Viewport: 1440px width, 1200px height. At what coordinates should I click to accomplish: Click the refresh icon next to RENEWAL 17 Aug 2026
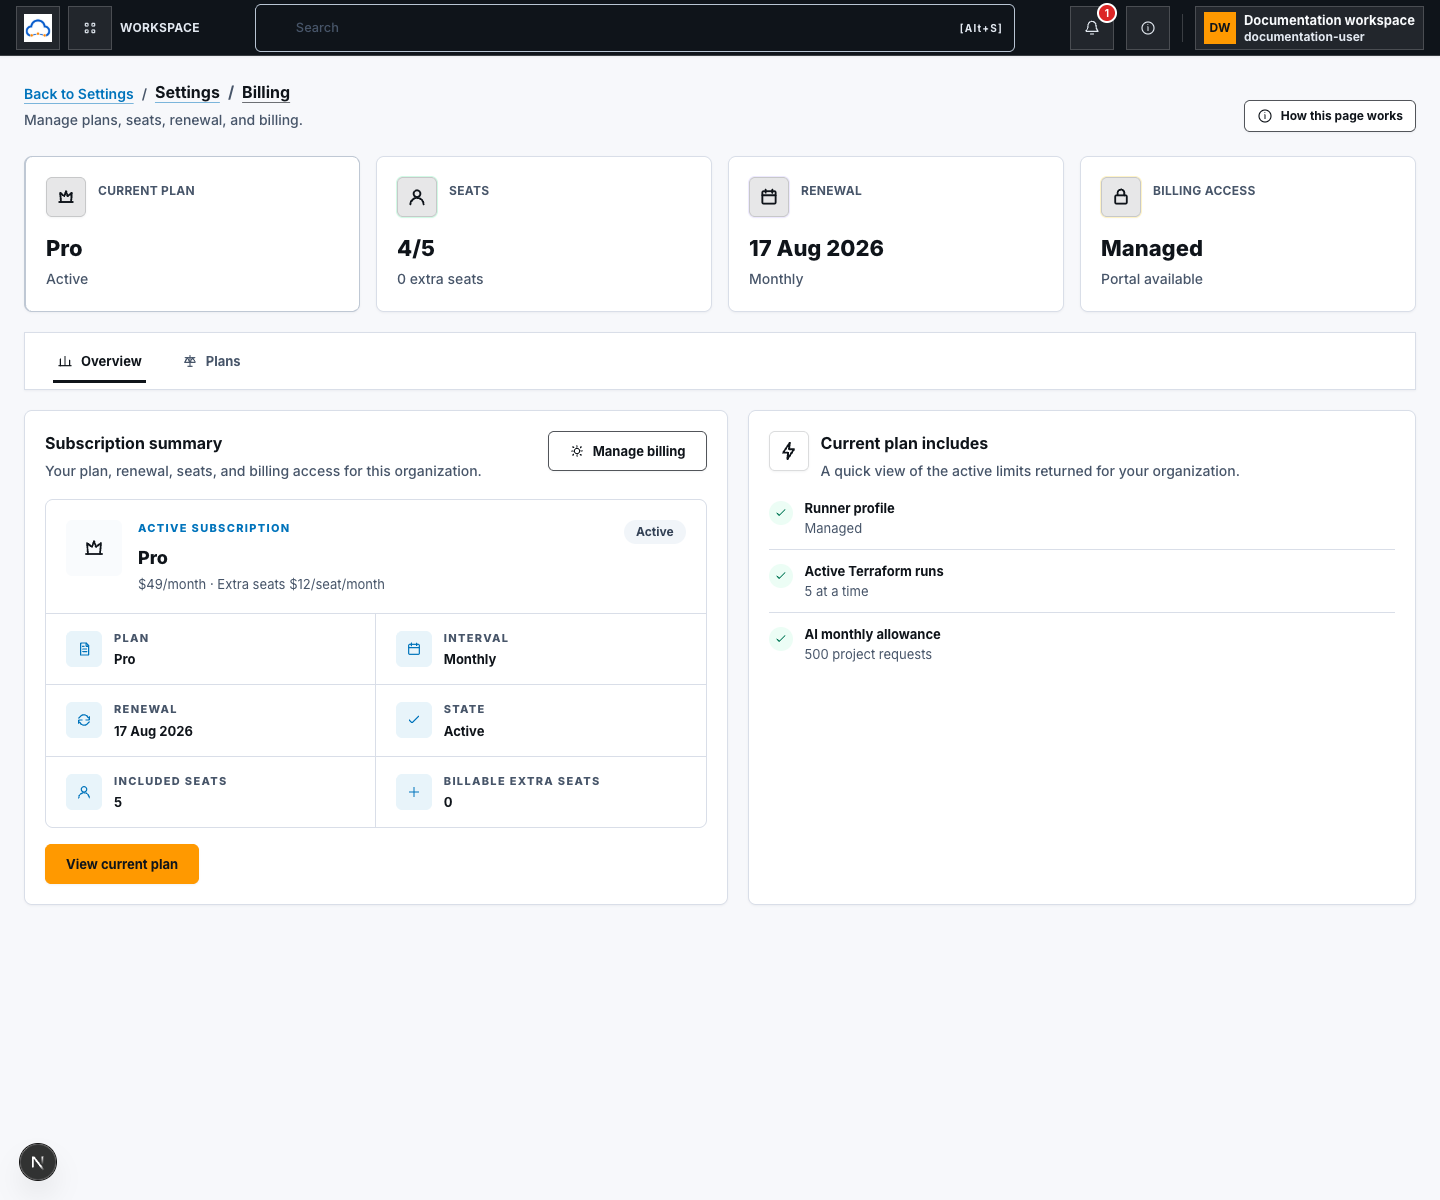84,720
